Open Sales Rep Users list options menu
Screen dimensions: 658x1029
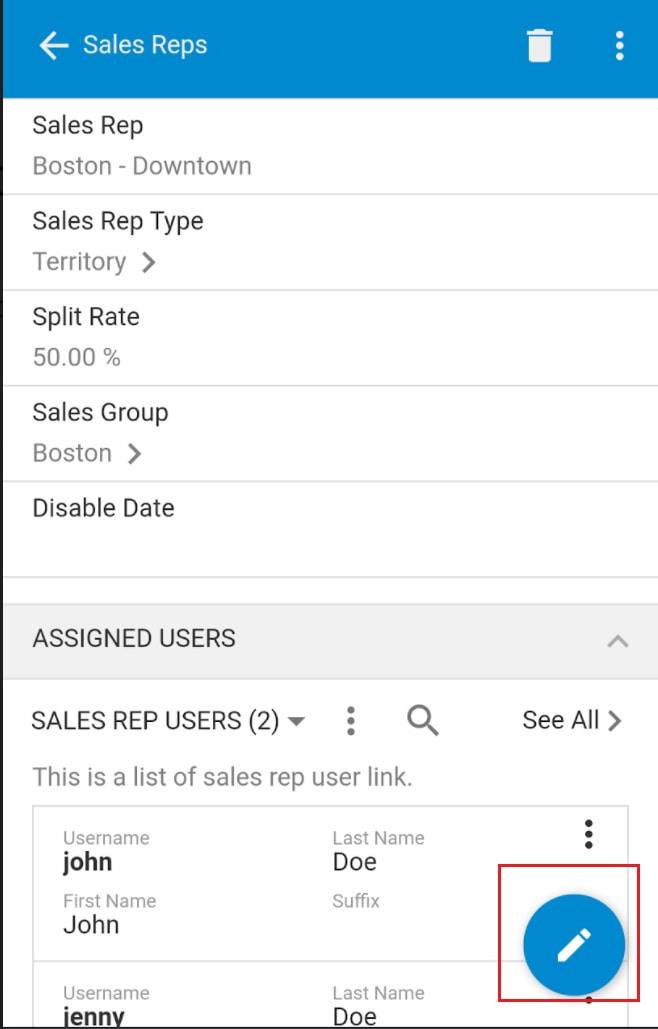click(x=351, y=721)
